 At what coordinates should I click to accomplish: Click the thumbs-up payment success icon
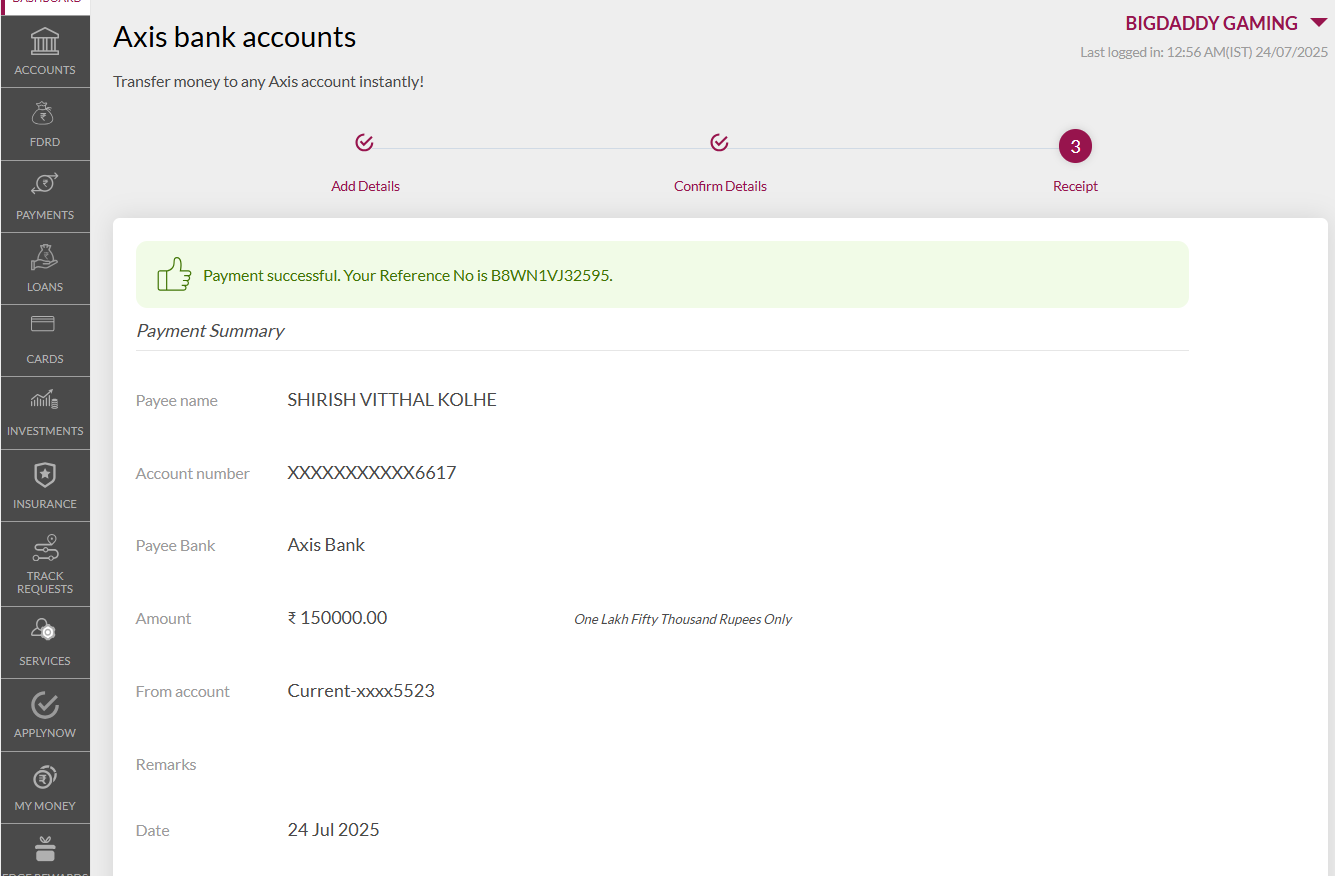coord(174,274)
